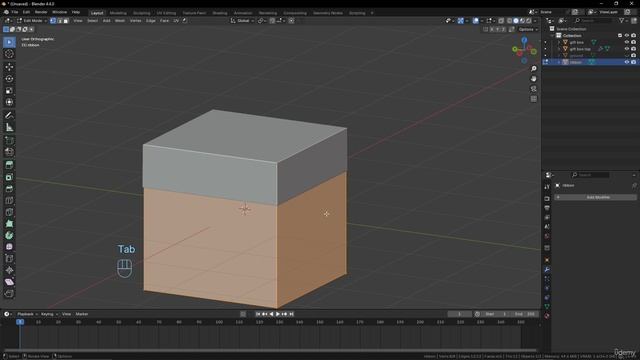Select the Transform tool
This screenshot has width=640, height=360.
point(9,102)
